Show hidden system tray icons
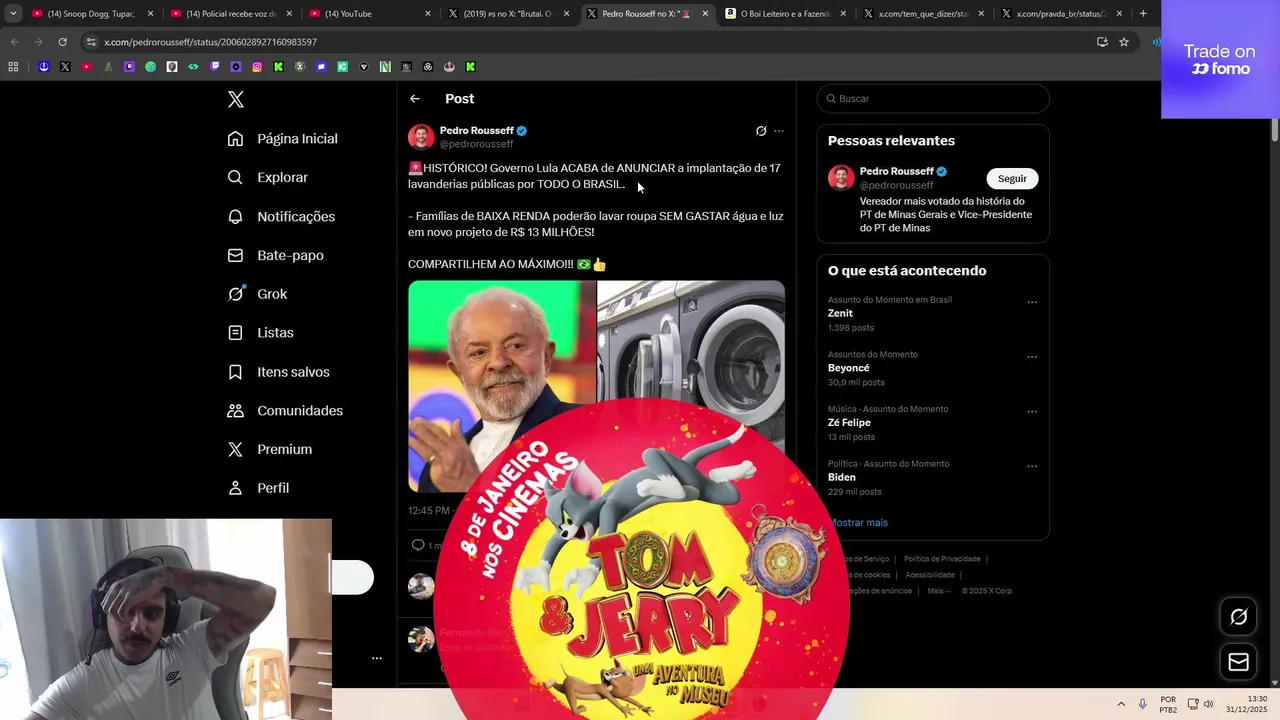 1121,704
